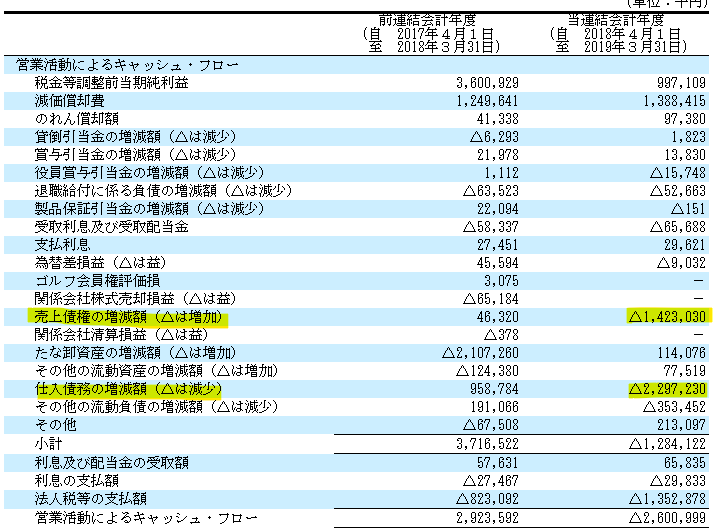This screenshot has height=528, width=716.
Task: Click the 213,097 other value
Action: [681, 425]
